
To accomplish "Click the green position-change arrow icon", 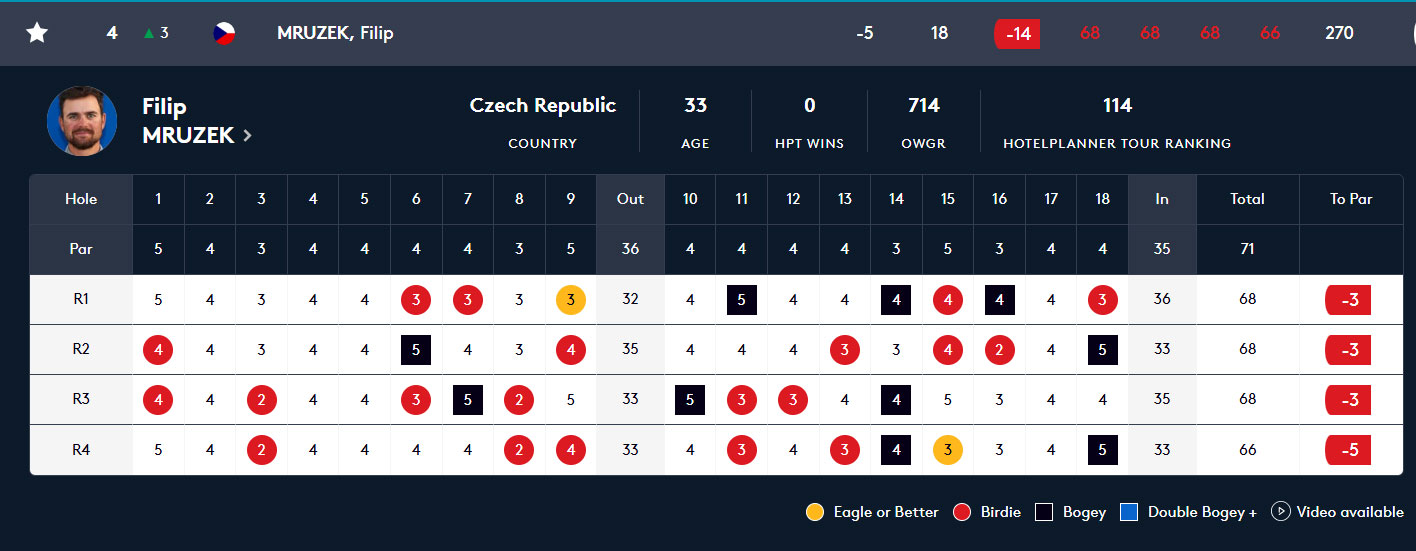I will click(x=149, y=33).
